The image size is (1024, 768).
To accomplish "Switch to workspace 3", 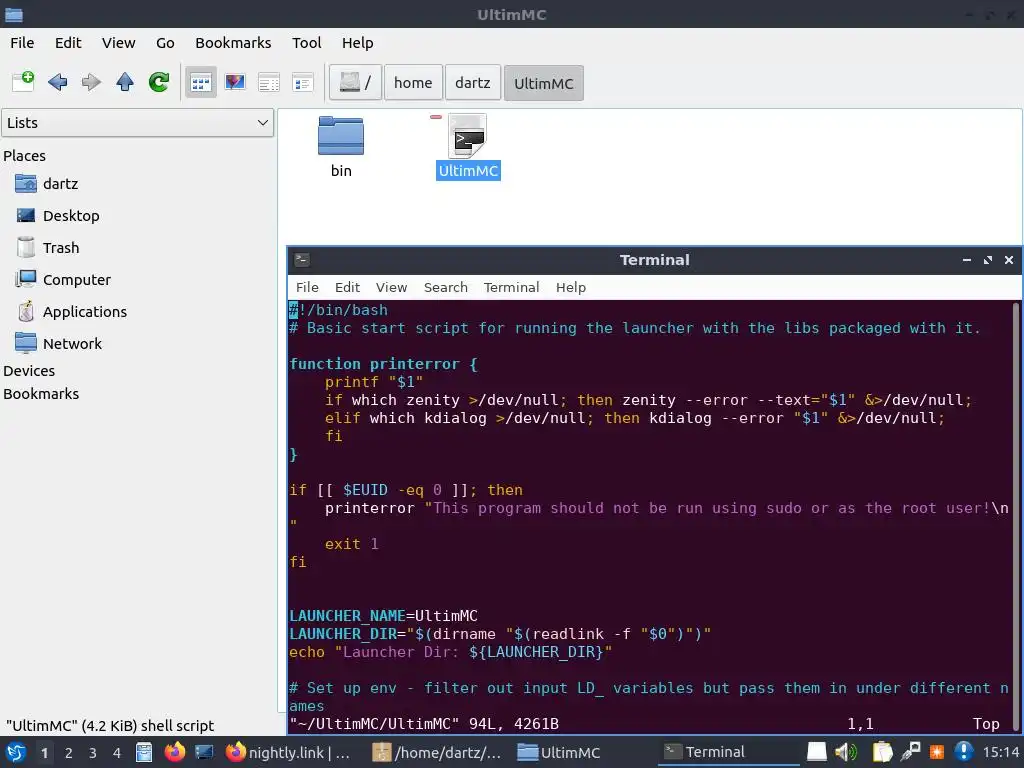I will coord(93,753).
